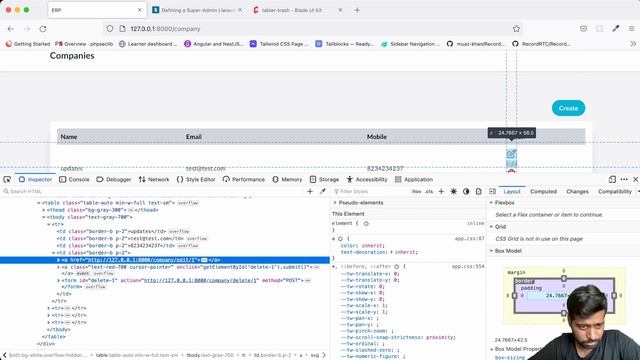
Task: Collapse the tbody text-gray-700 node
Action: pos(44,217)
